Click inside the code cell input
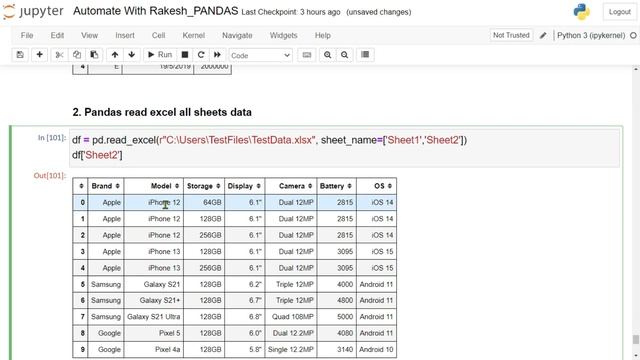Viewport: 640px width, 360px height. pos(344,148)
